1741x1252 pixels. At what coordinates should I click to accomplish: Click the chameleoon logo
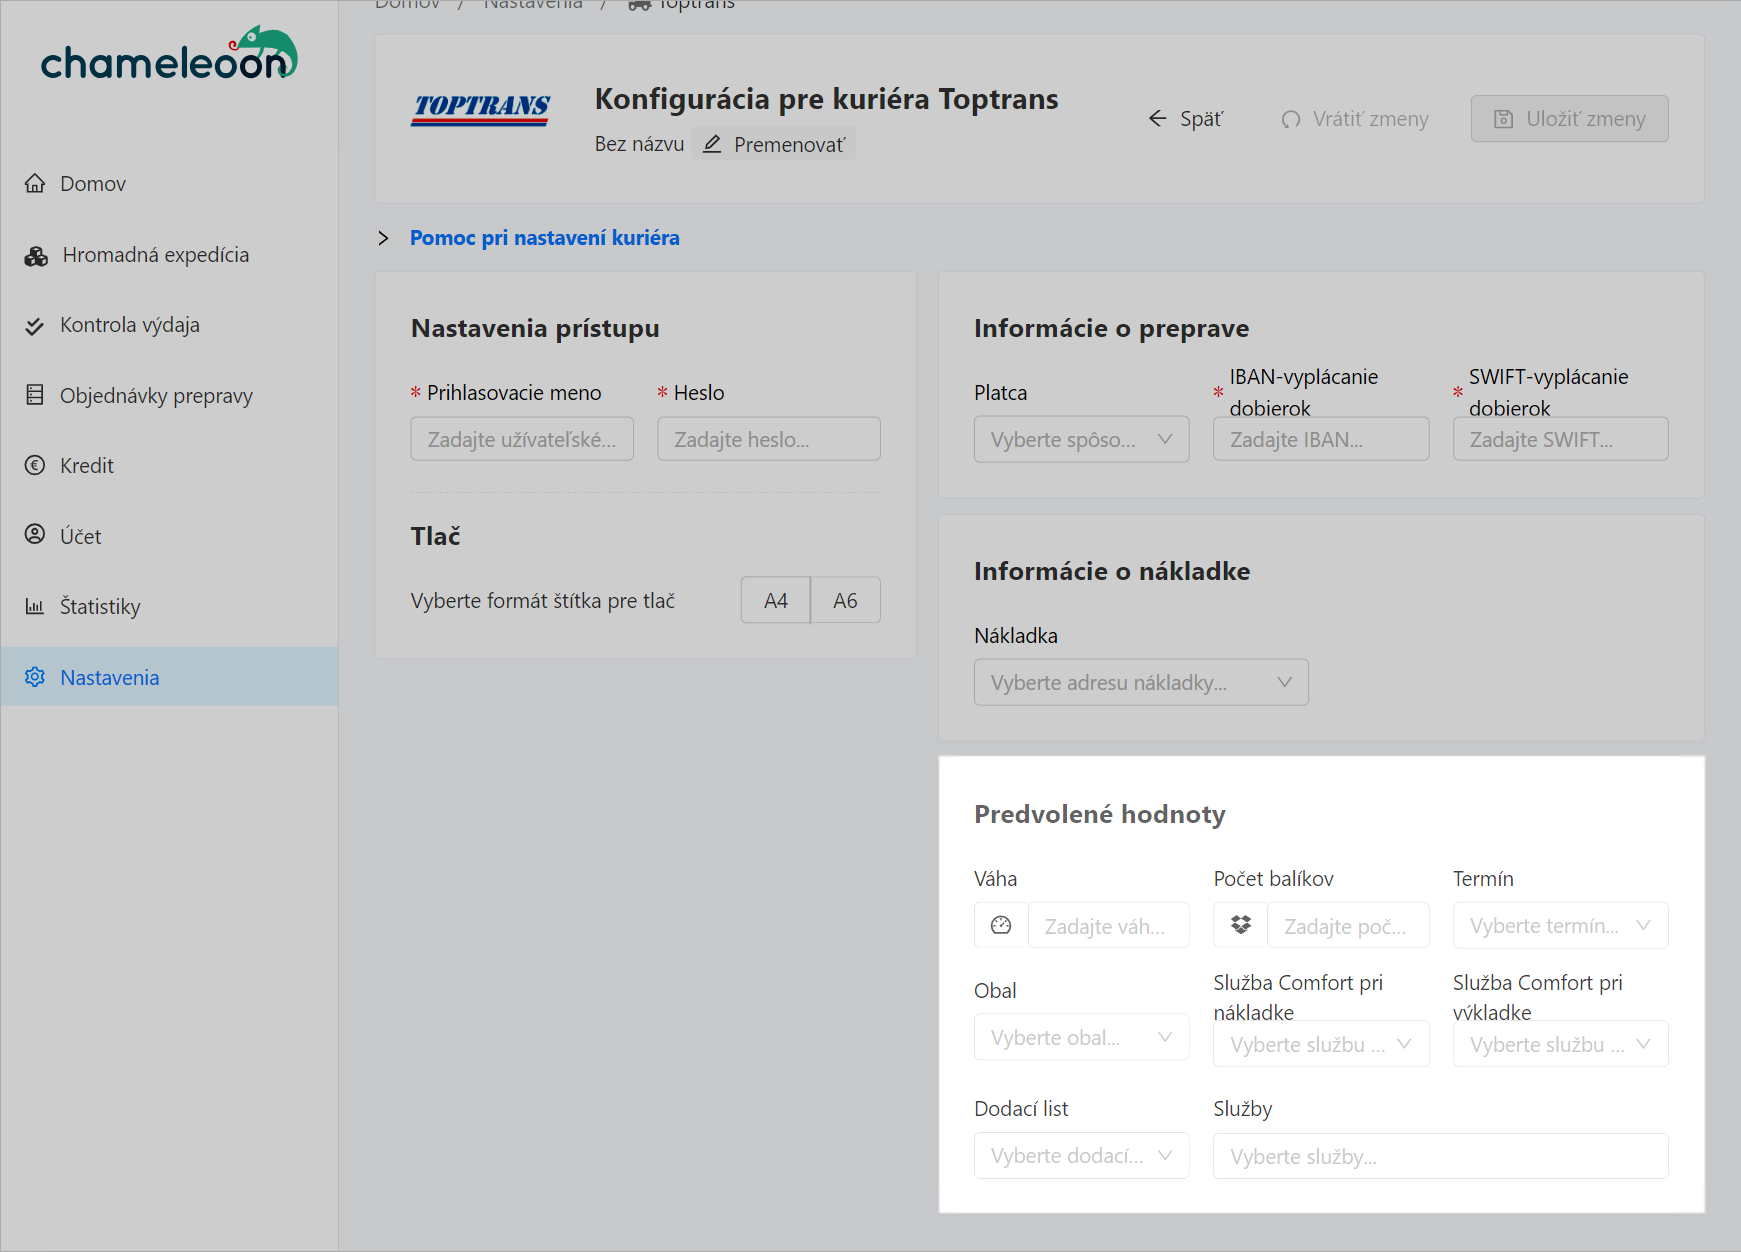tap(169, 55)
